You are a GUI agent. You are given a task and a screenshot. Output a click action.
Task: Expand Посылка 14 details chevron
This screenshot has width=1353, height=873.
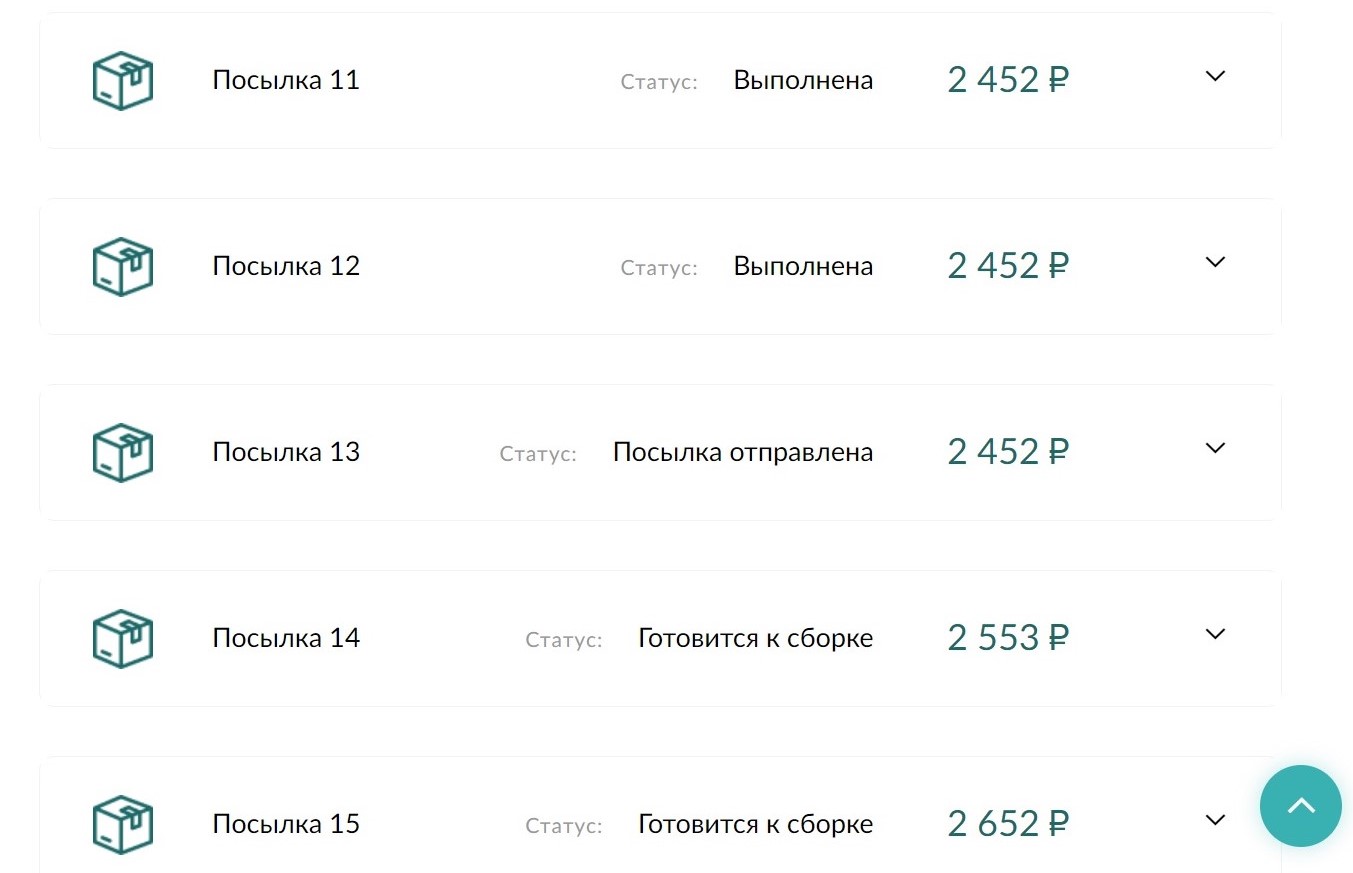tap(1215, 634)
